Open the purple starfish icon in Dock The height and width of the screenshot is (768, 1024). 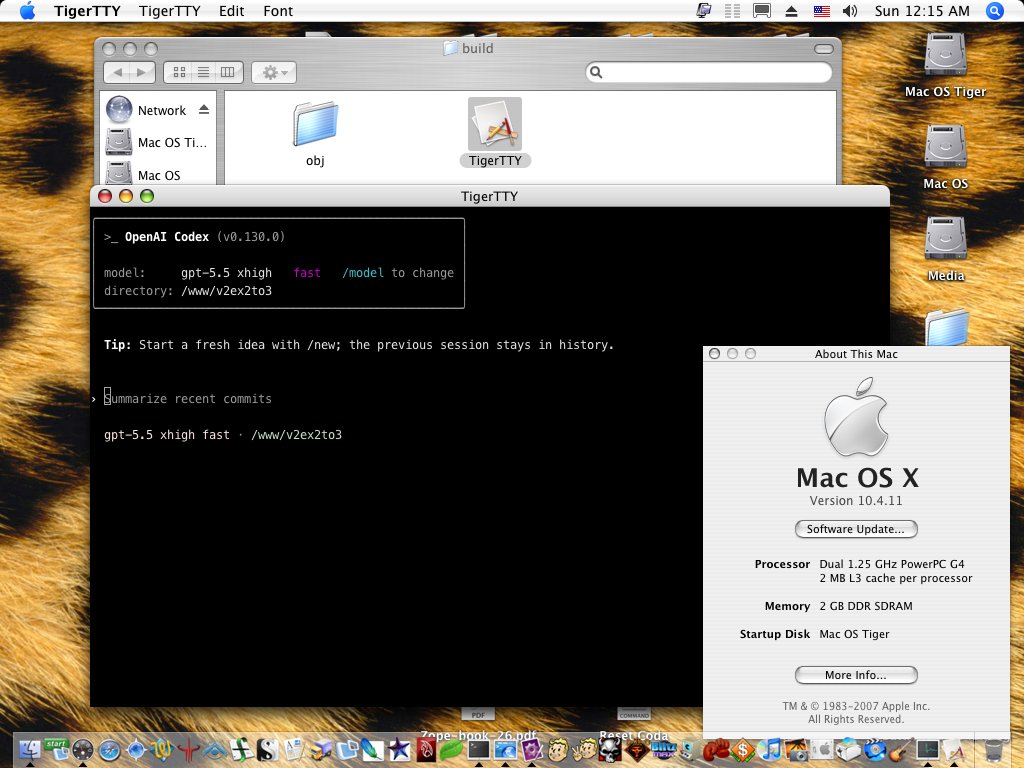click(399, 750)
